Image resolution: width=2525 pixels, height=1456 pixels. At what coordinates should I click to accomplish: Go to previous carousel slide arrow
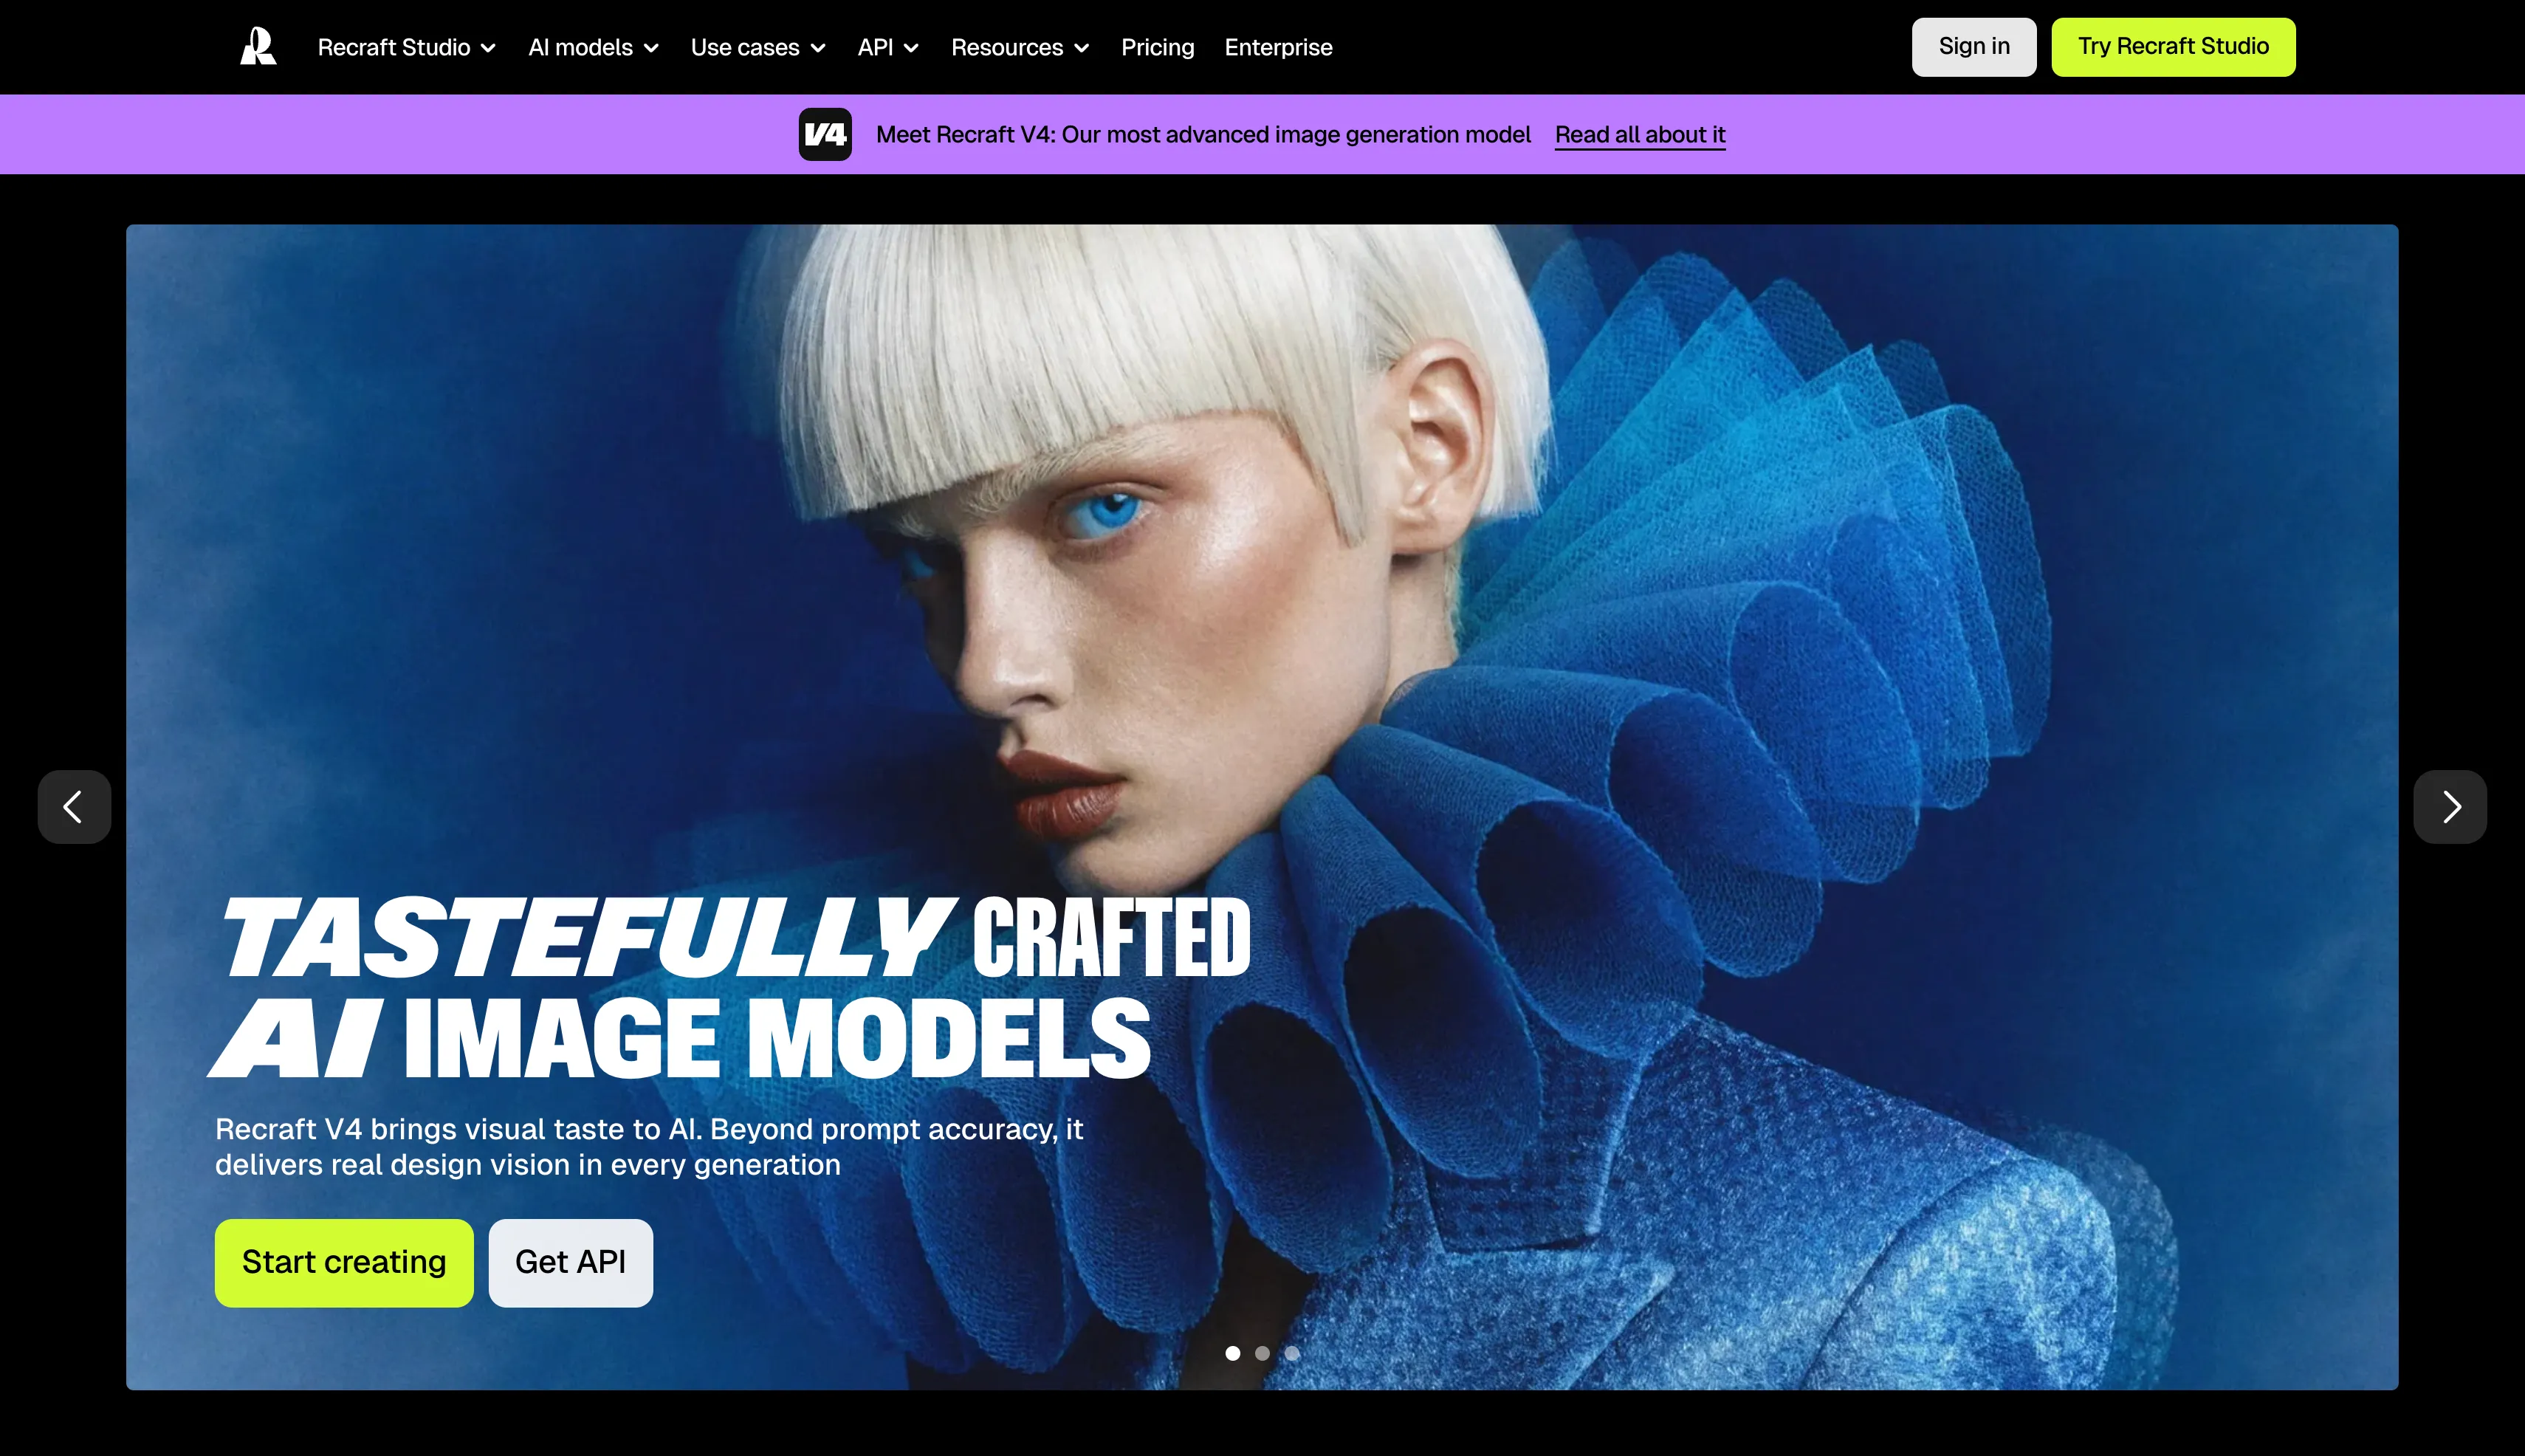74,806
